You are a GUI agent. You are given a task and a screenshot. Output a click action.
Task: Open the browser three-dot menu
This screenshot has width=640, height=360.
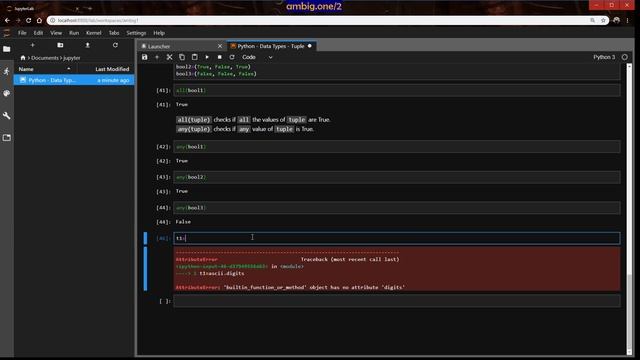pyautogui.click(x=628, y=20)
